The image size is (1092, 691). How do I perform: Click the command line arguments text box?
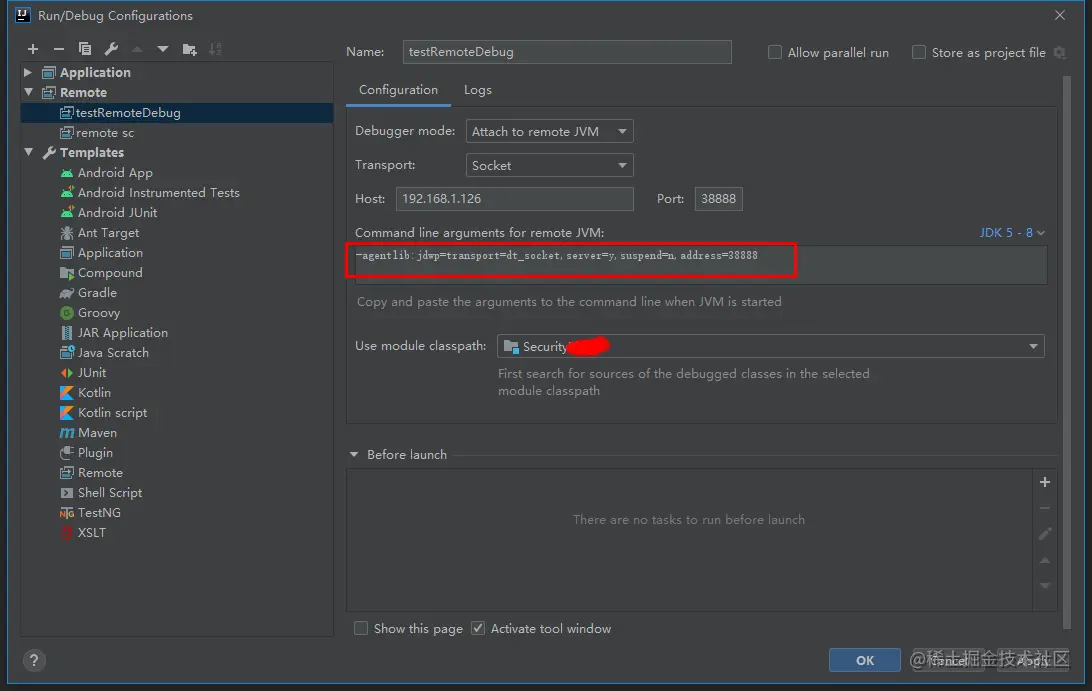[x=701, y=265]
